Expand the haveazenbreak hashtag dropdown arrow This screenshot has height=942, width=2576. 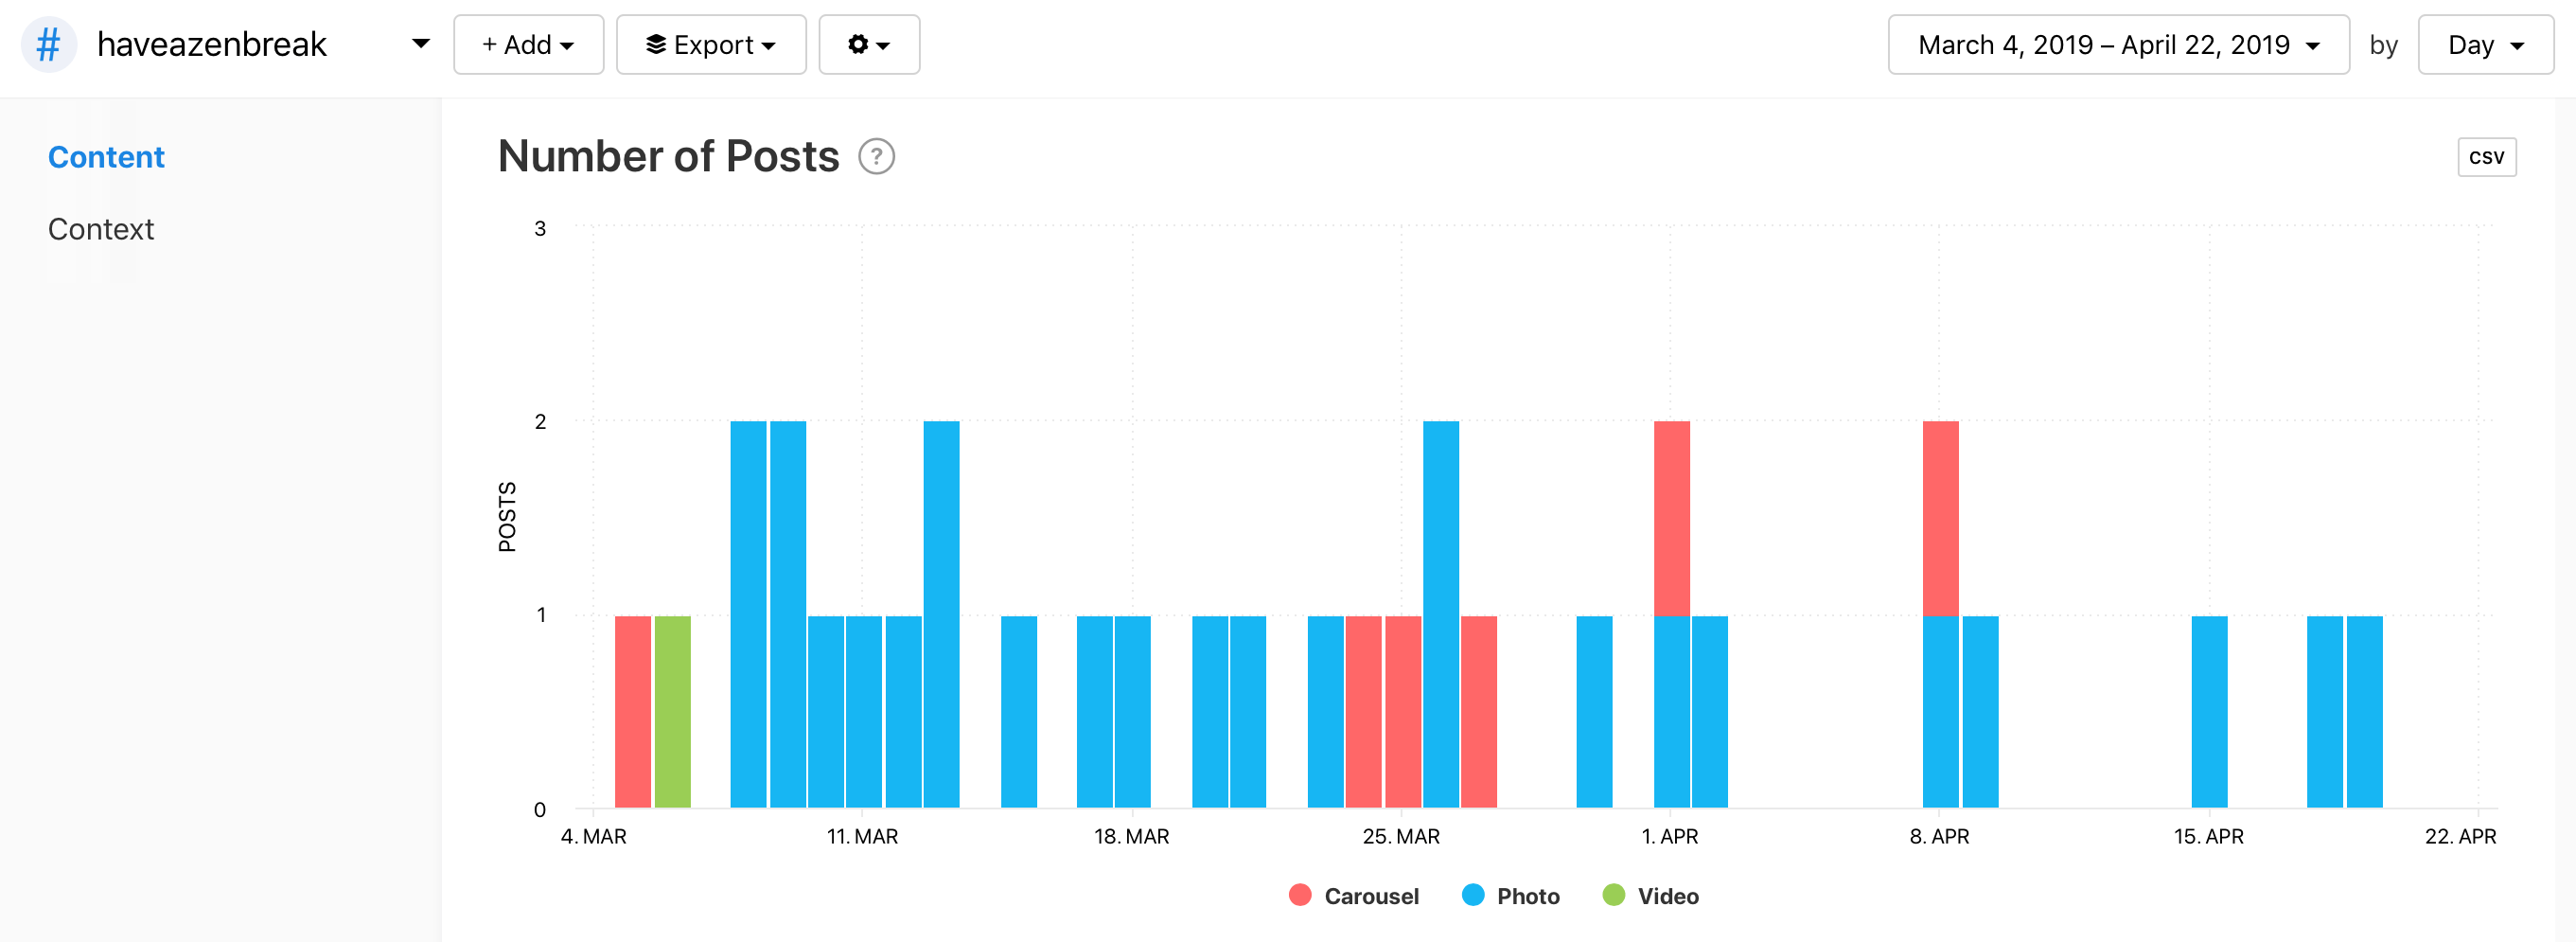pos(421,44)
